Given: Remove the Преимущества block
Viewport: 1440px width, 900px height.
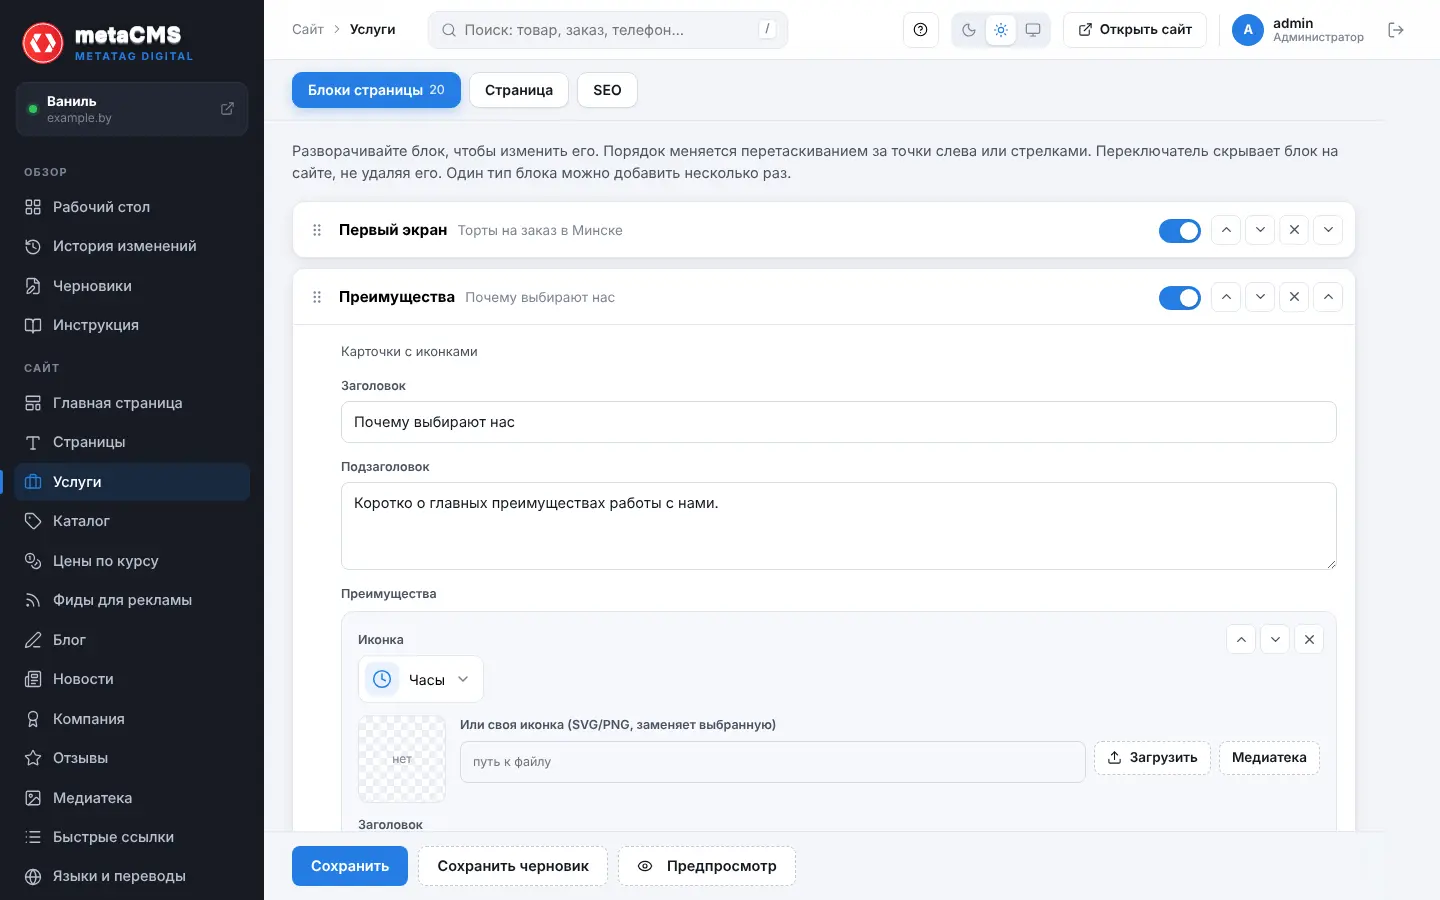Looking at the screenshot, I should click(1294, 297).
